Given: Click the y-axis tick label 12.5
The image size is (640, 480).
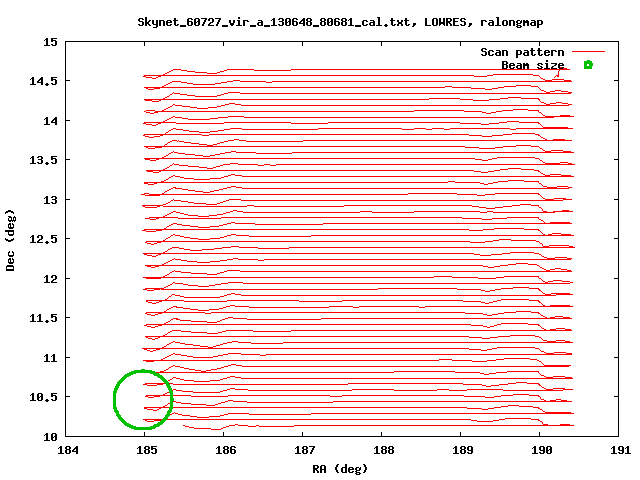Looking at the screenshot, I should [x=43, y=239].
